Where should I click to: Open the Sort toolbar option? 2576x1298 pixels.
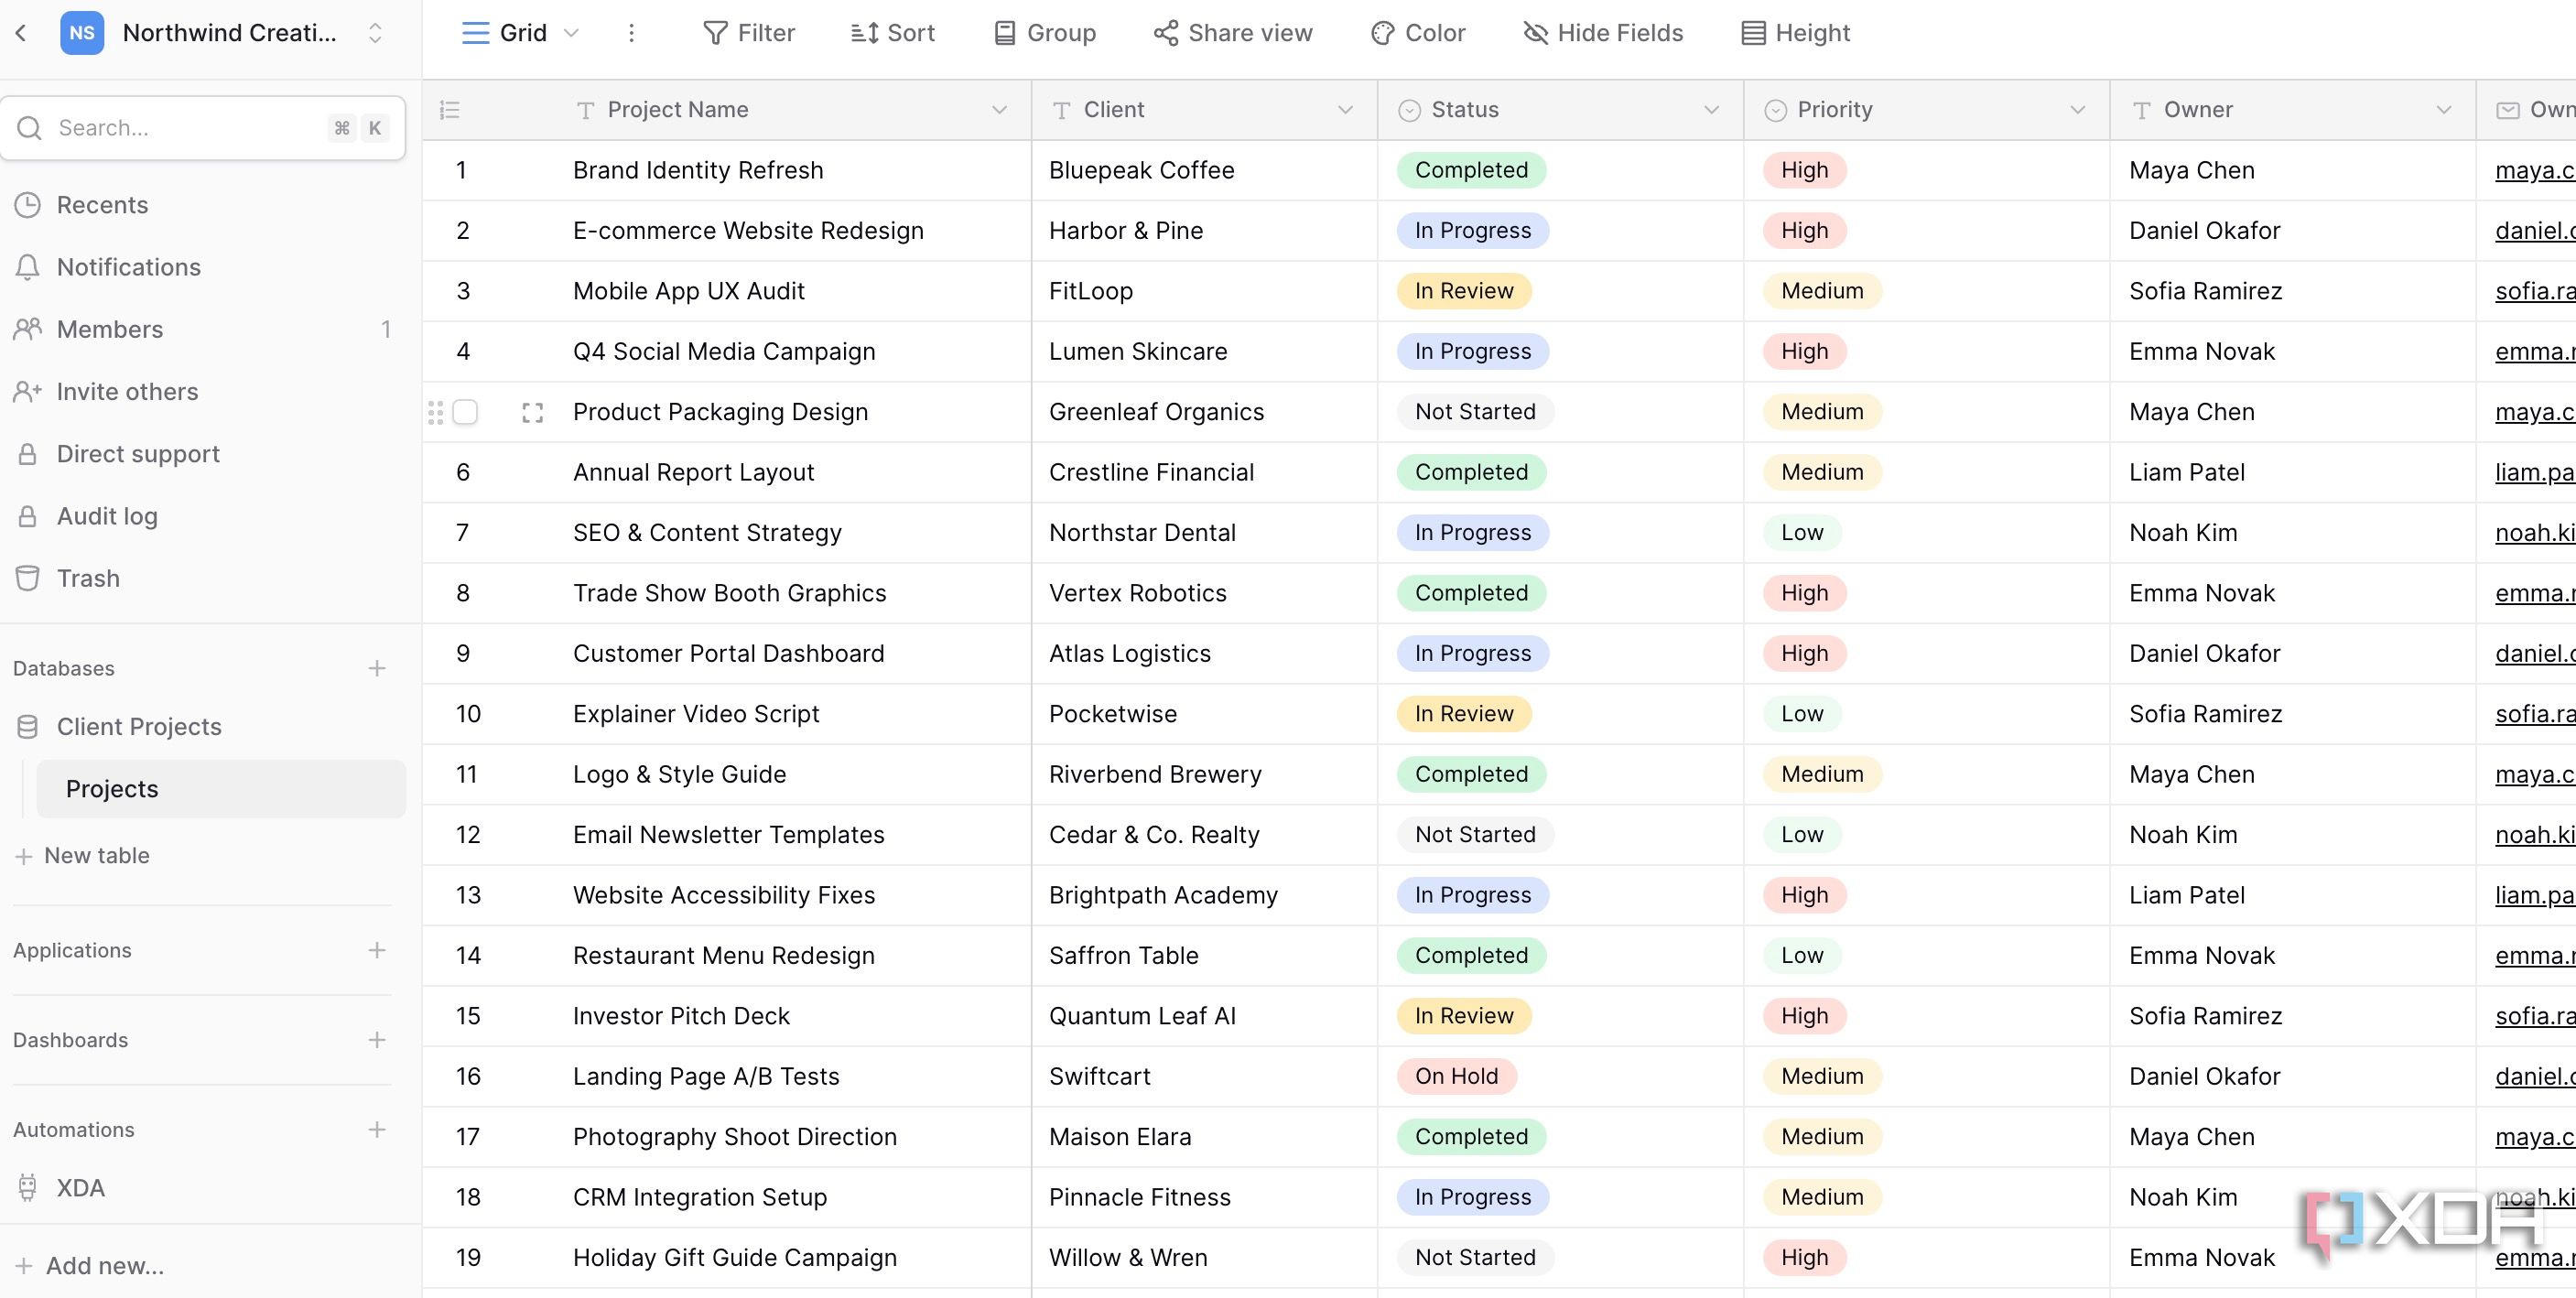(x=892, y=33)
